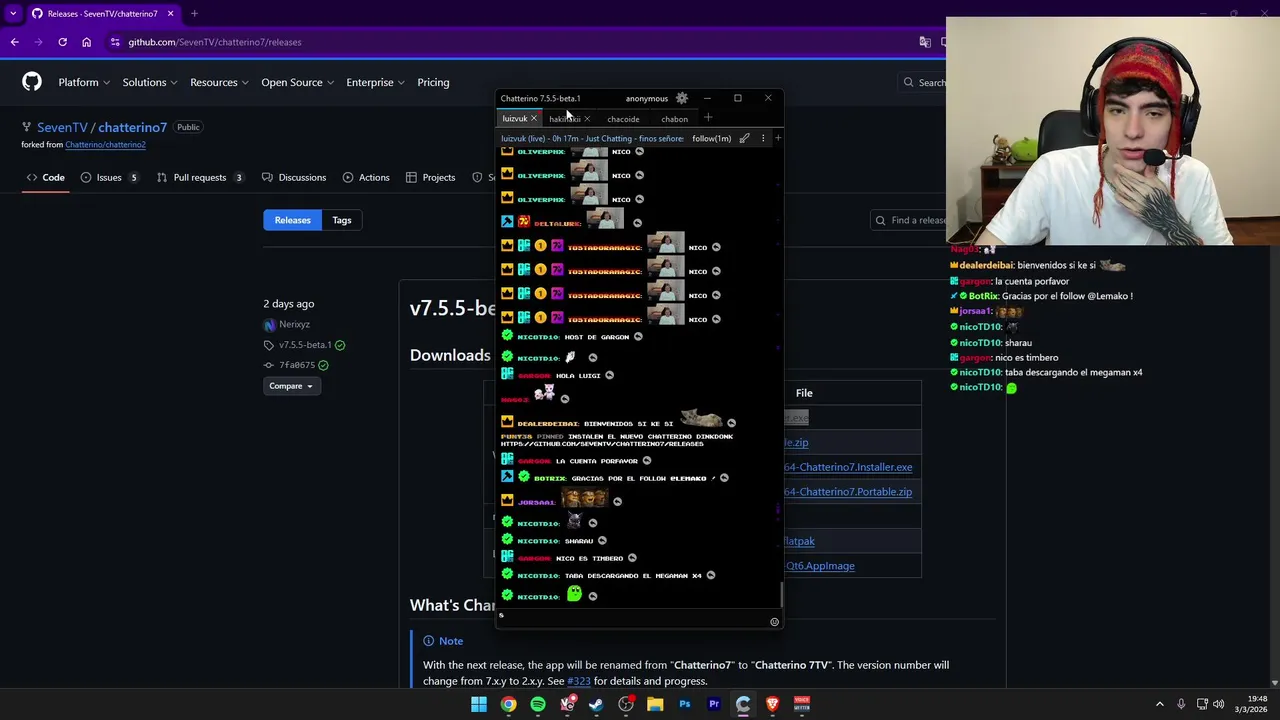Open forked-from Chatterino/chatterino2 link

(x=105, y=145)
